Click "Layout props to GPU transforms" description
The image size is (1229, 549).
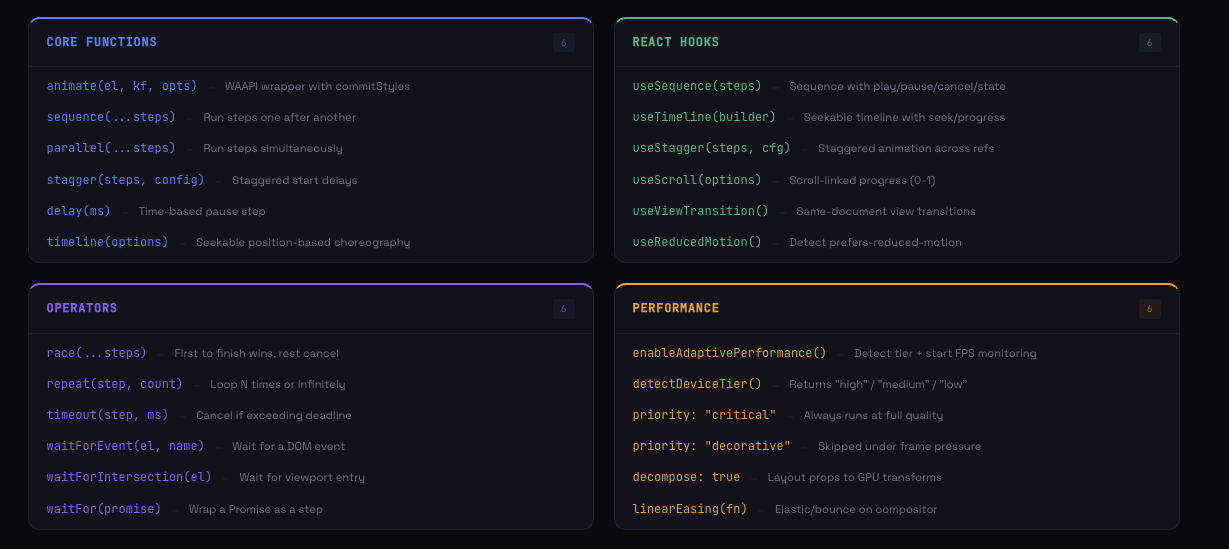point(854,477)
